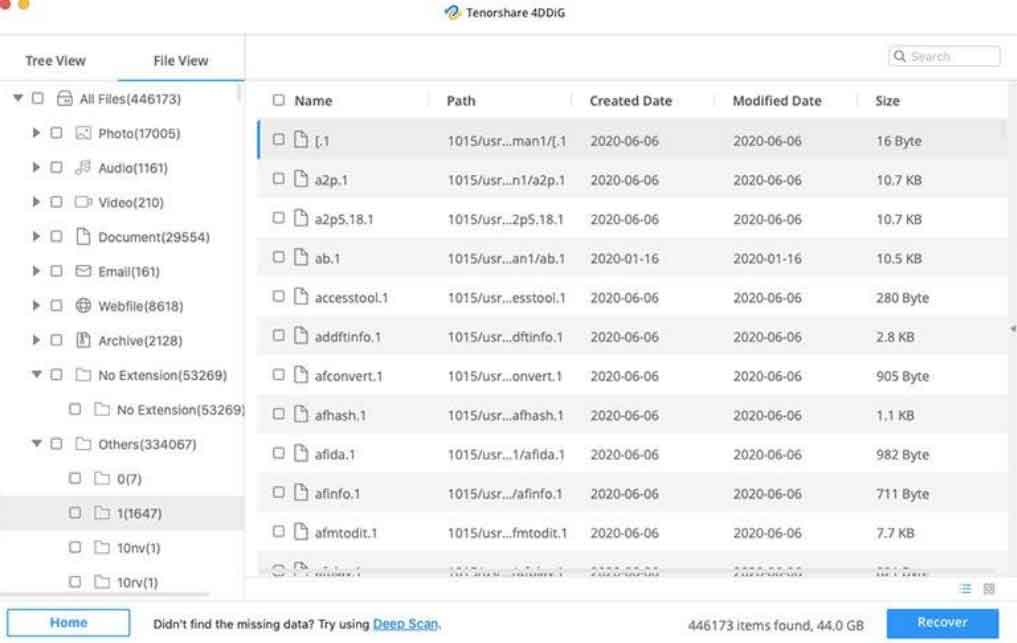Image resolution: width=1017 pixels, height=643 pixels.
Task: Click the Webfile globe icon
Action: (84, 306)
